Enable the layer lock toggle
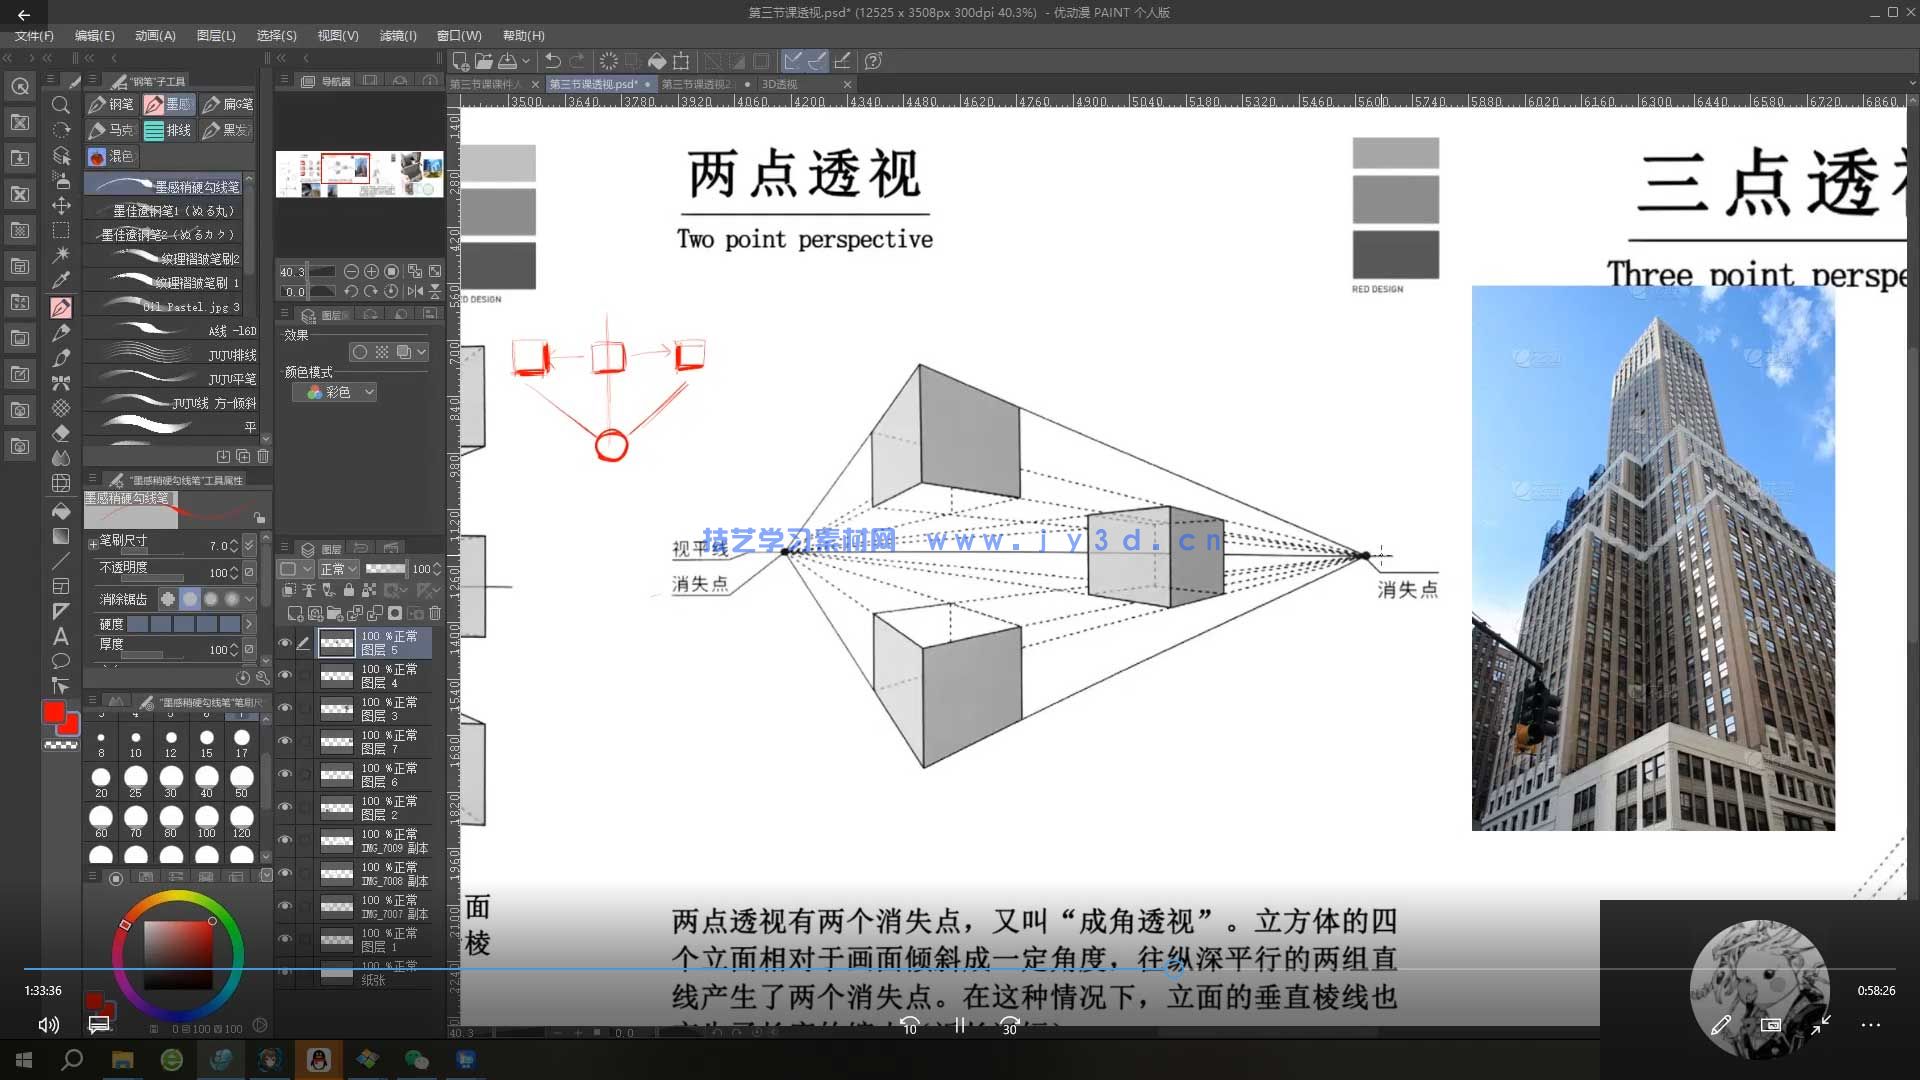 click(349, 590)
